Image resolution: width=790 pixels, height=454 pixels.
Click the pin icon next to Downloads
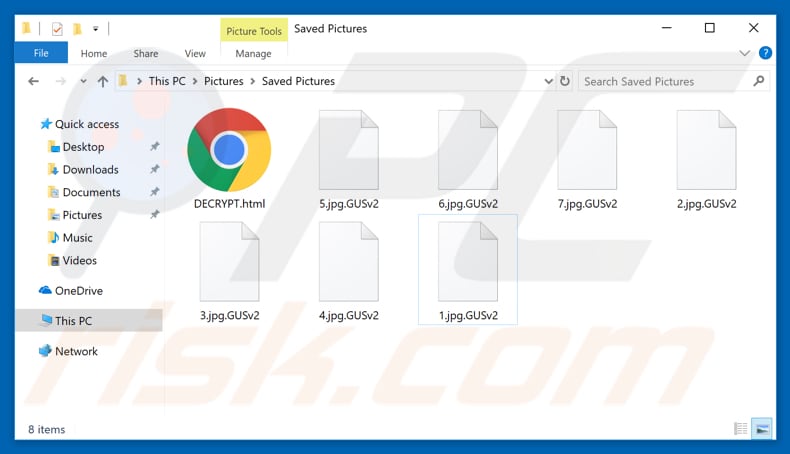[x=155, y=169]
